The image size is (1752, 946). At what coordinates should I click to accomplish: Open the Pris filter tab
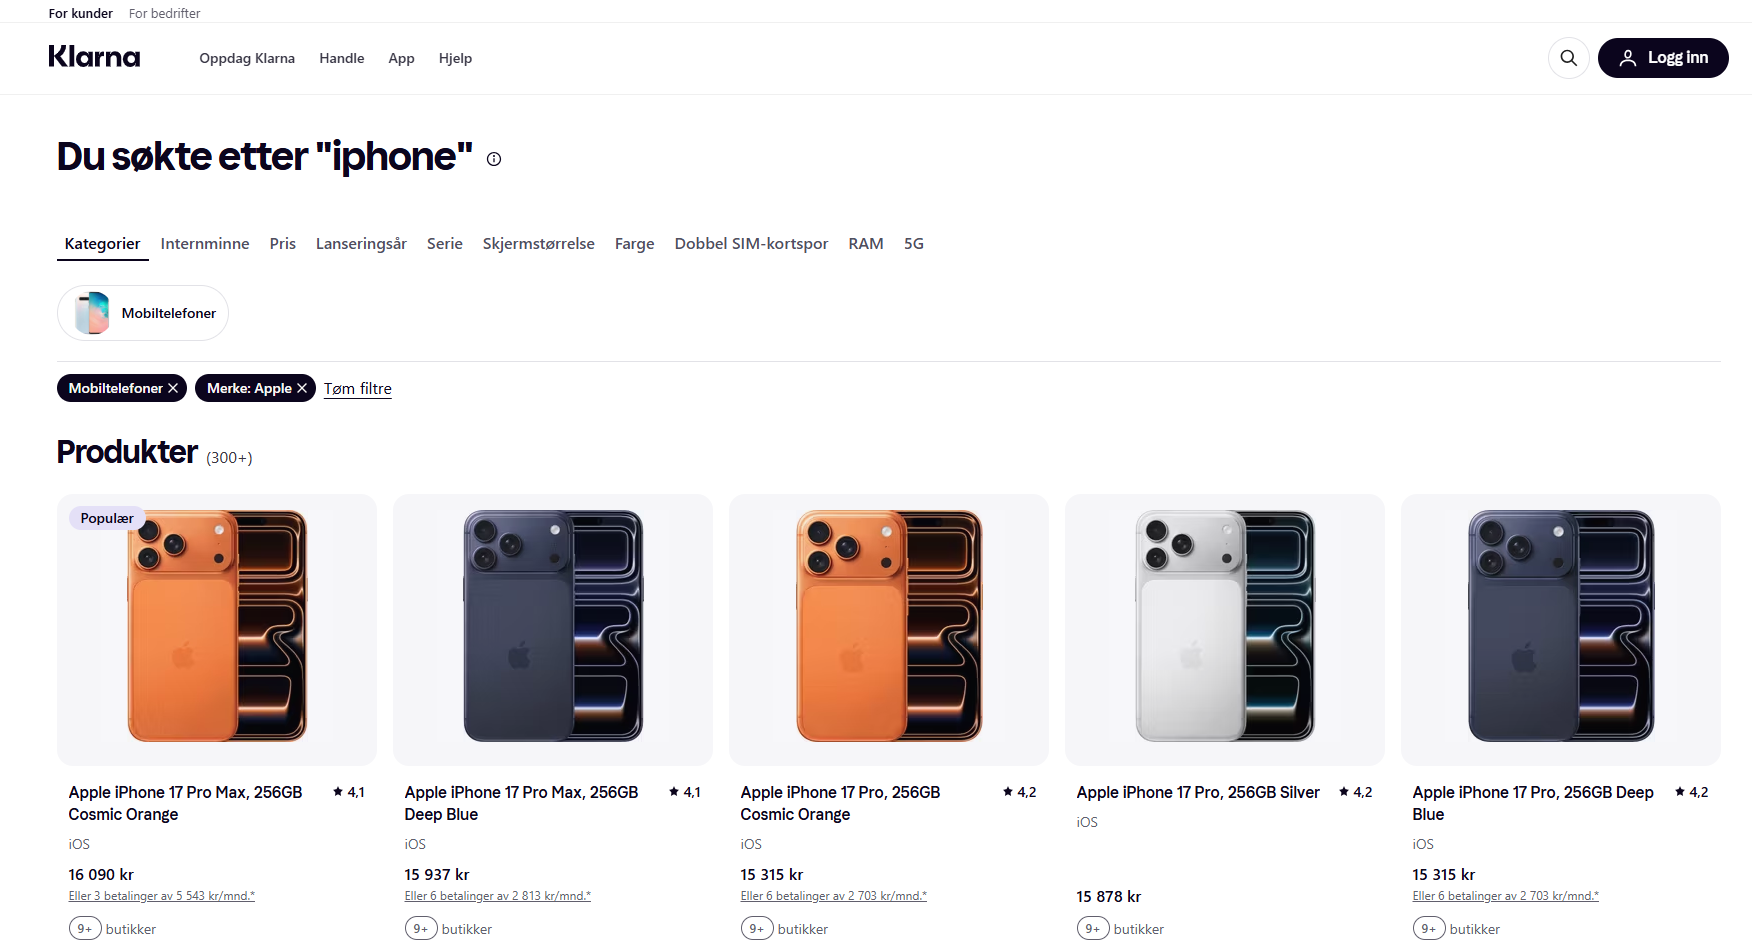click(283, 244)
